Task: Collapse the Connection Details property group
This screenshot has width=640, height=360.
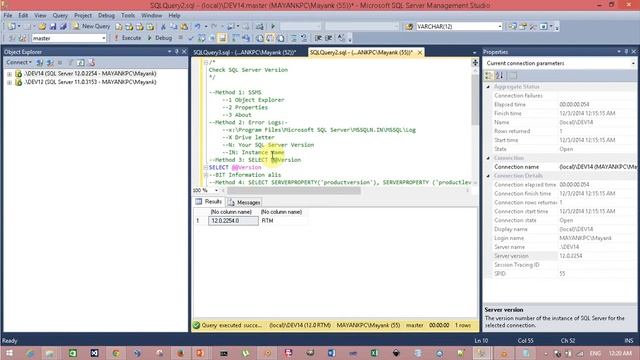Action: pyautogui.click(x=488, y=176)
